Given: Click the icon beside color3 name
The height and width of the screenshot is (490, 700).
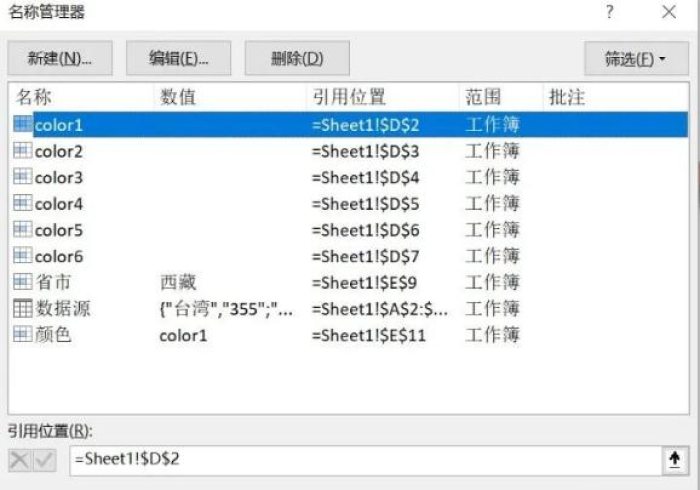Looking at the screenshot, I should [x=22, y=177].
